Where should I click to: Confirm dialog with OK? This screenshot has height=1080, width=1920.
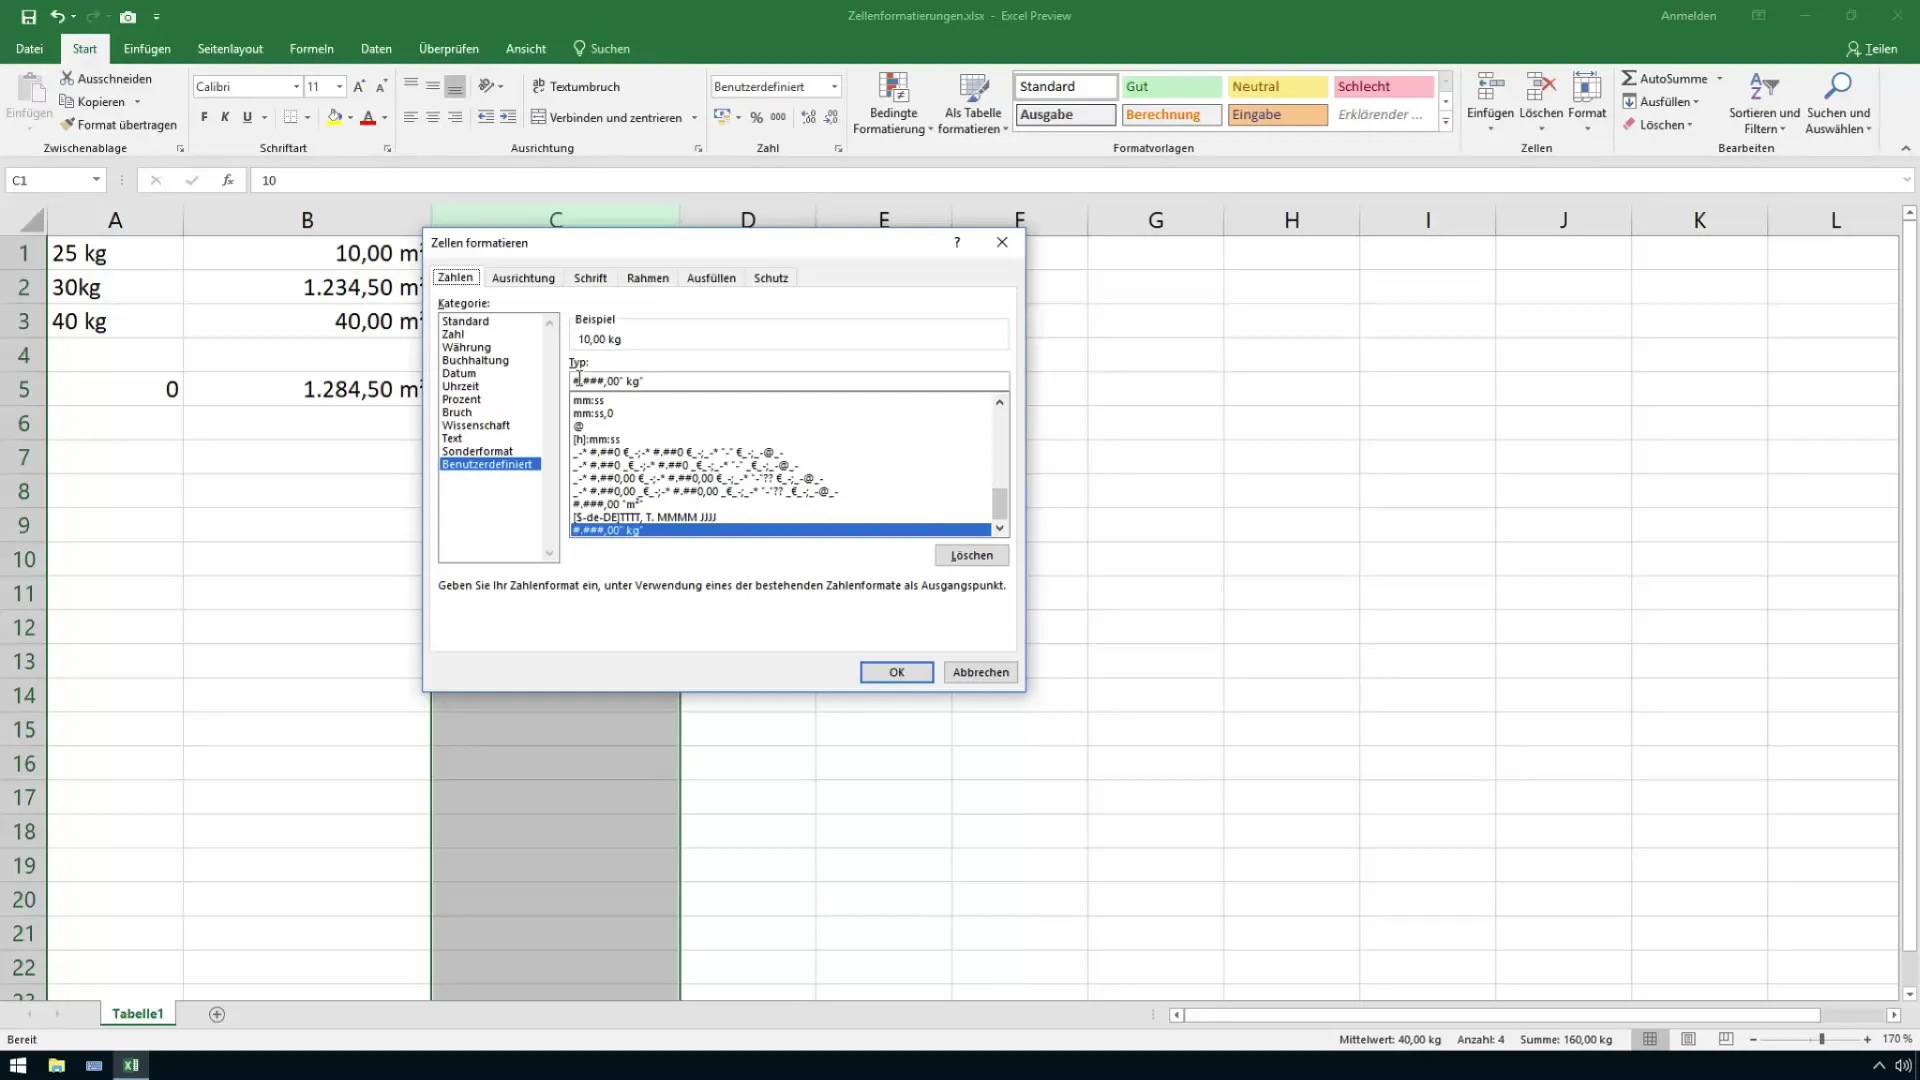(x=897, y=672)
